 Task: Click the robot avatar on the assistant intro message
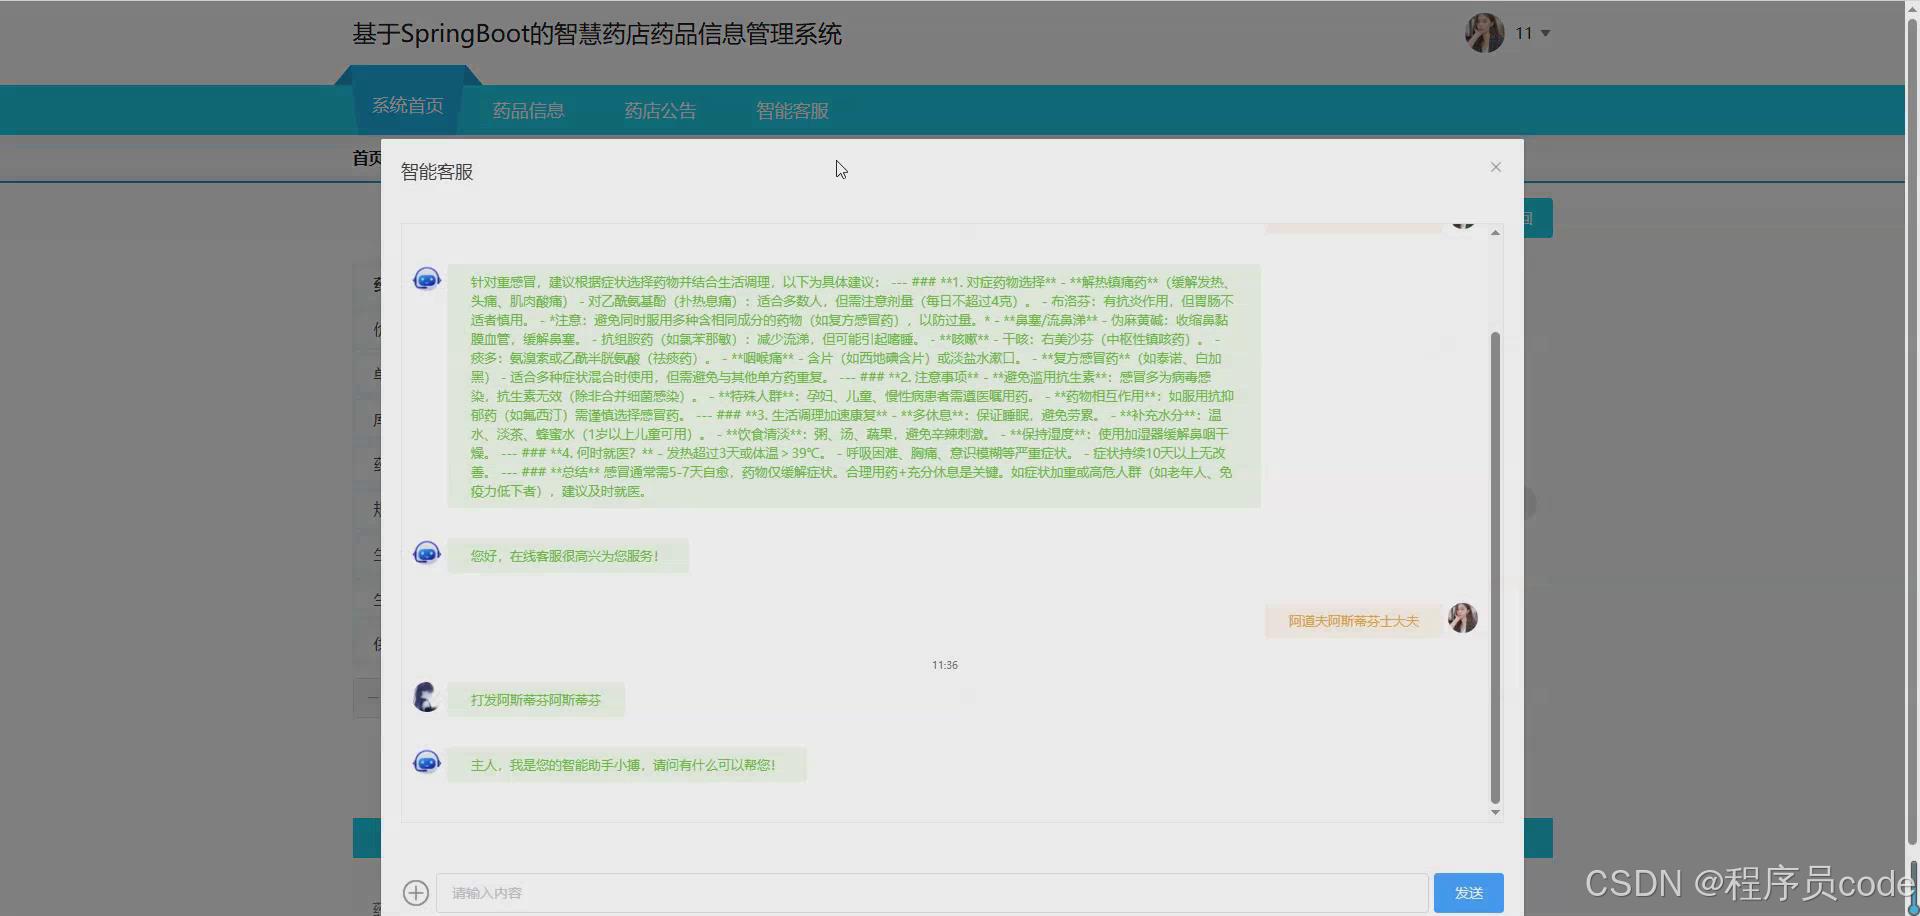427,761
